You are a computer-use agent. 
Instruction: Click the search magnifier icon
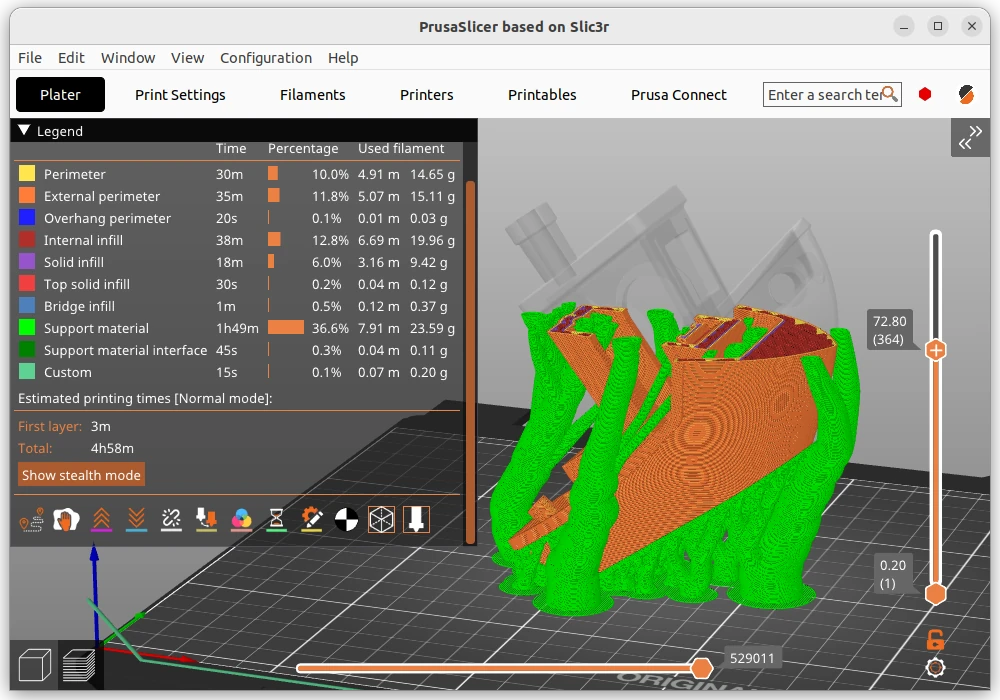[890, 94]
